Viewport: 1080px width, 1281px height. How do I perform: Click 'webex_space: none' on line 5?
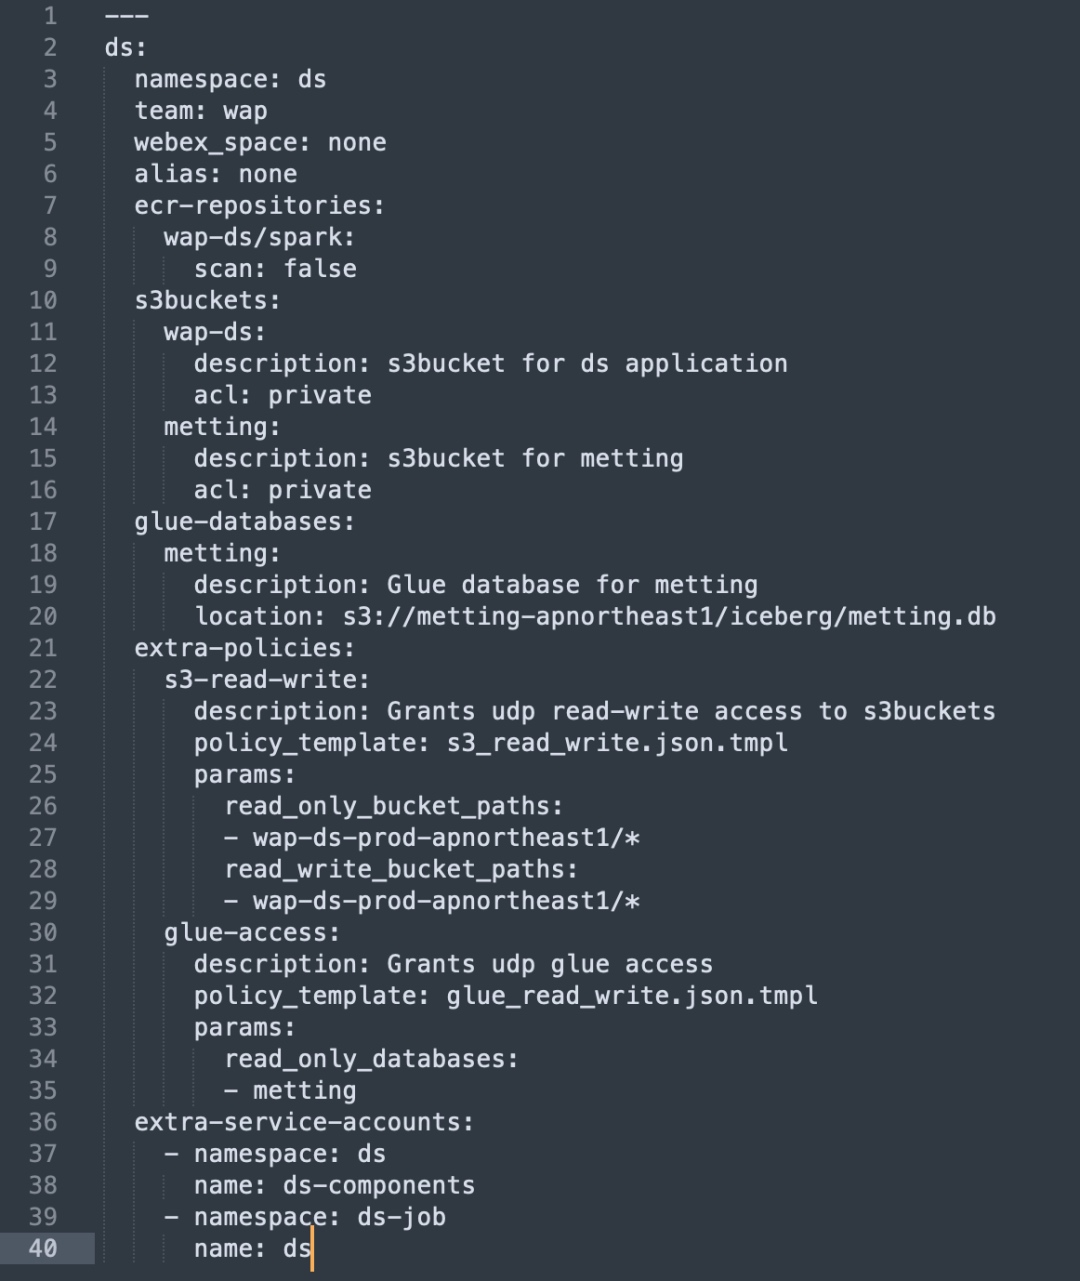261,143
